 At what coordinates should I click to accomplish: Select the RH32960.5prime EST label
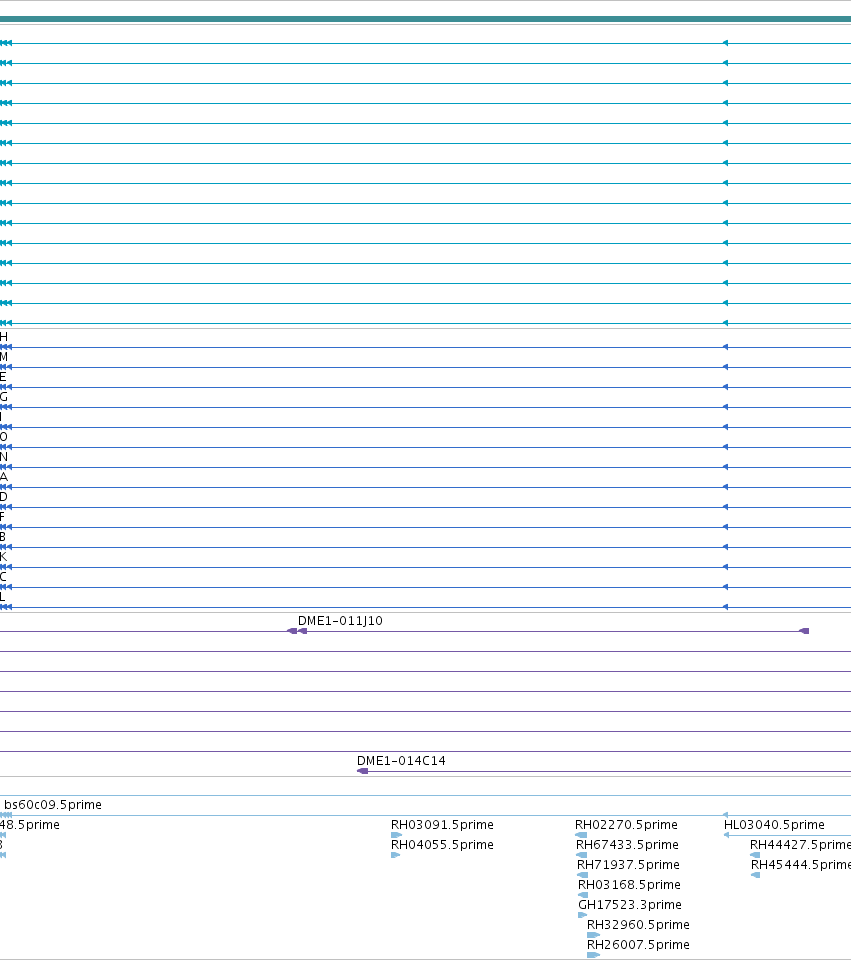(x=638, y=924)
